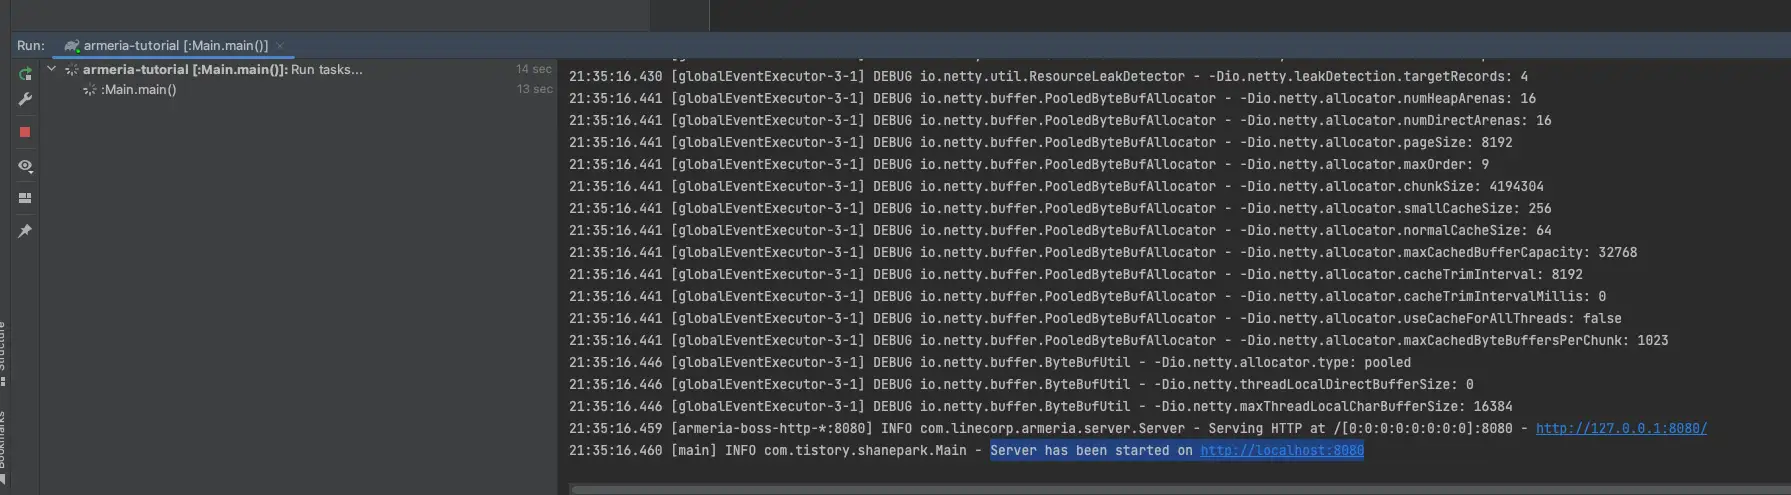The width and height of the screenshot is (1791, 495).
Task: Open the http://127.0.0.1:8080/ link
Action: tap(1621, 429)
